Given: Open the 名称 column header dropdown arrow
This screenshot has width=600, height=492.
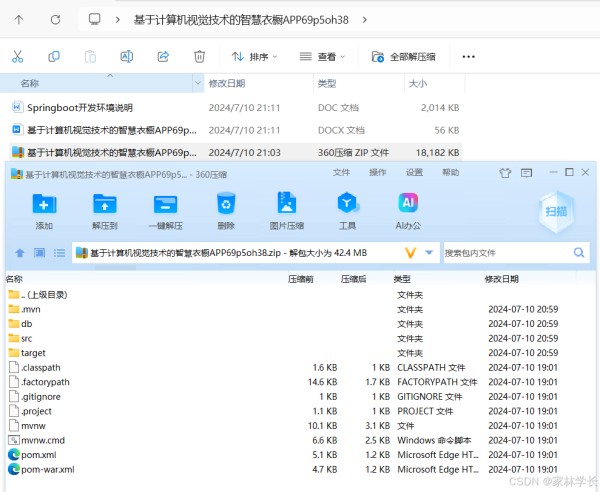Looking at the screenshot, I should tap(198, 83).
